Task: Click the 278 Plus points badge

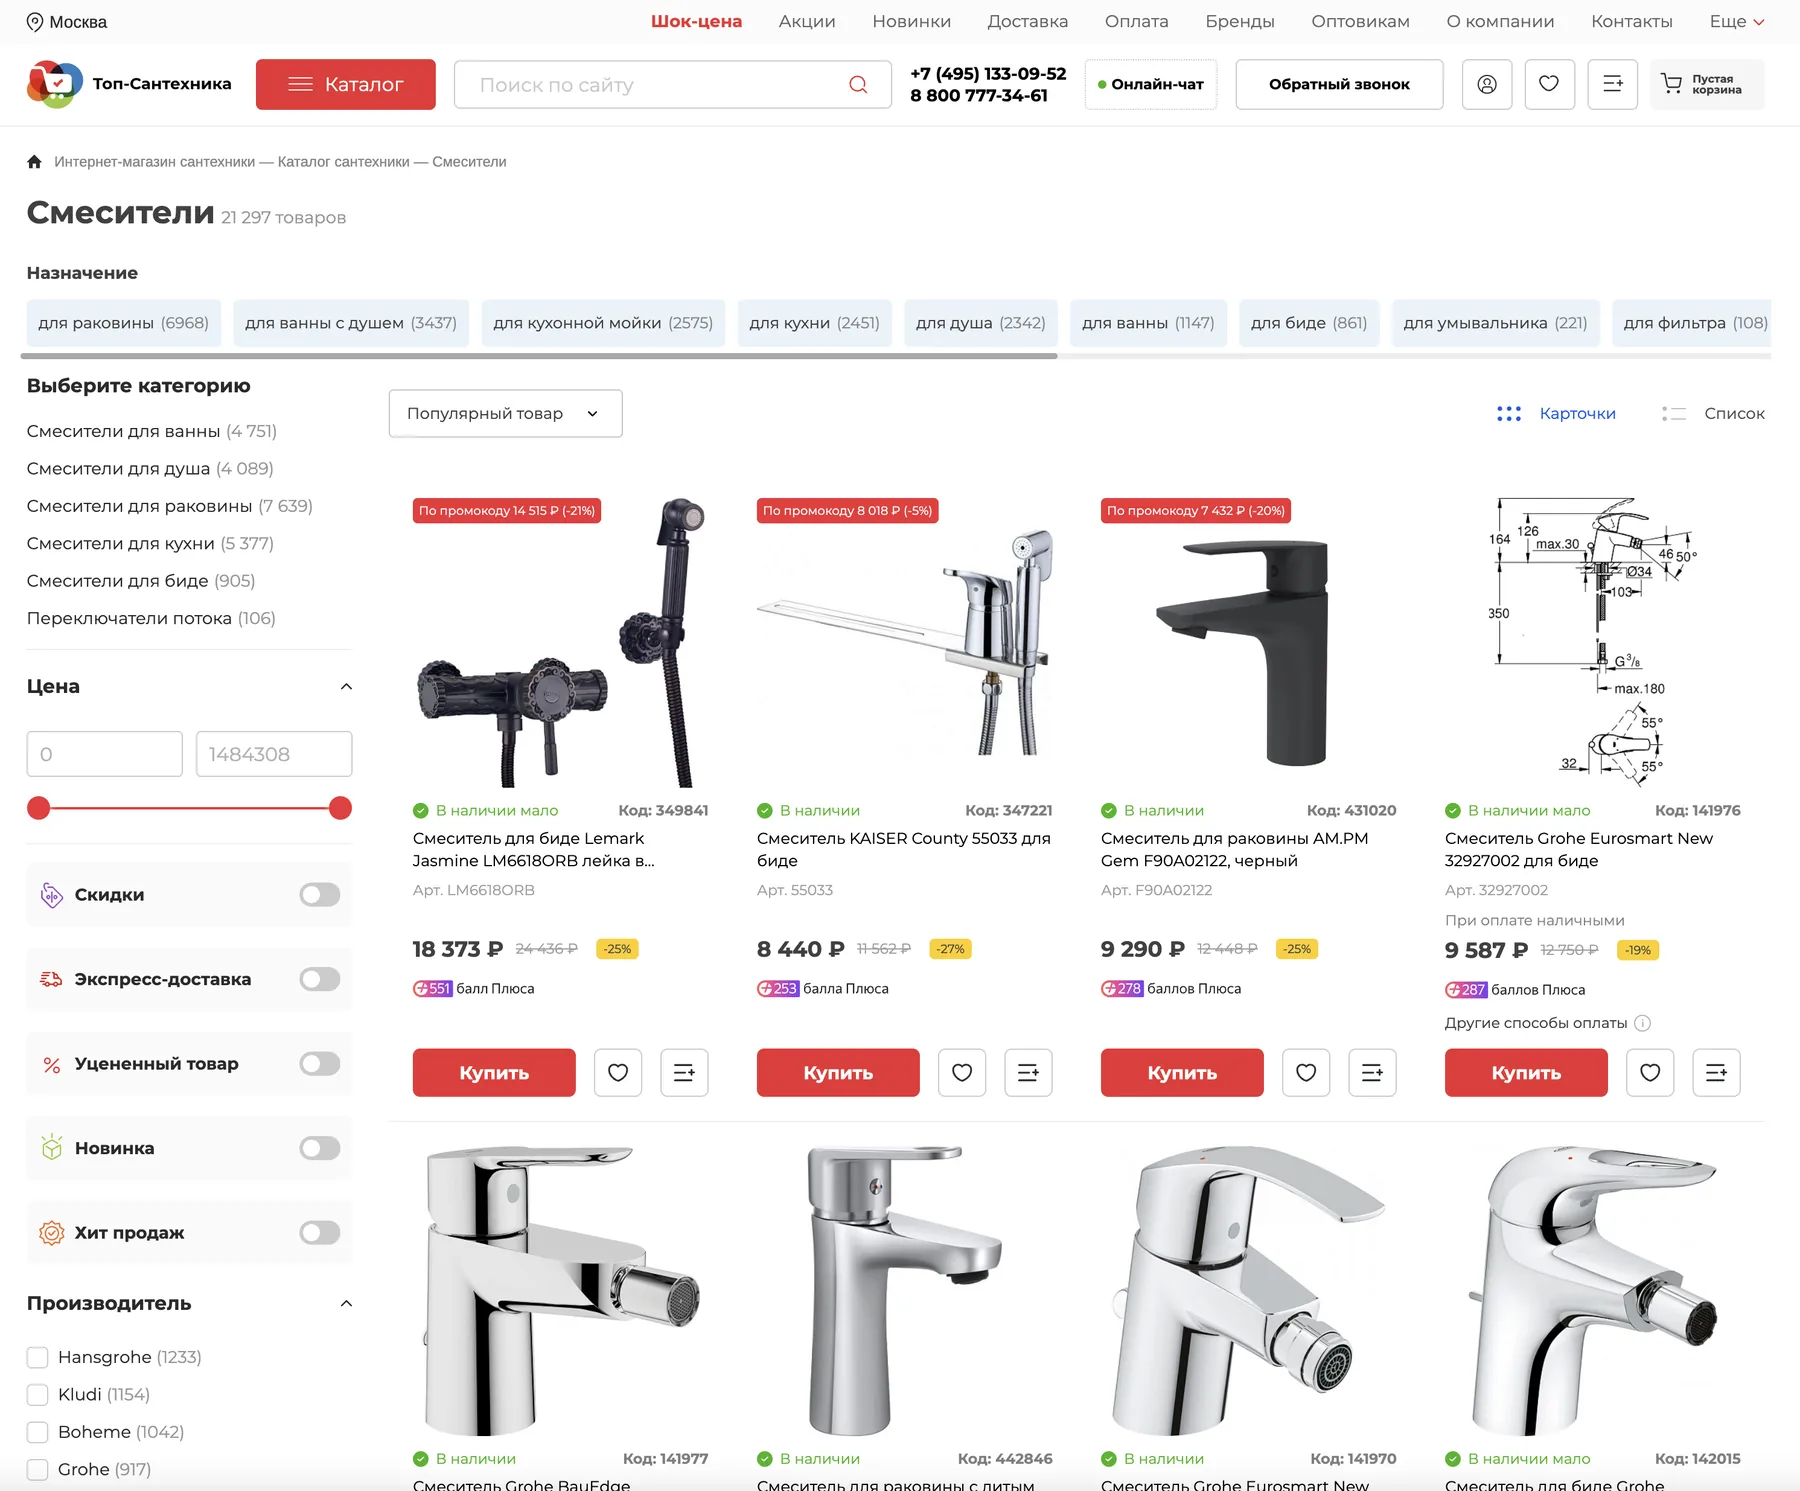Action: pyautogui.click(x=1121, y=989)
